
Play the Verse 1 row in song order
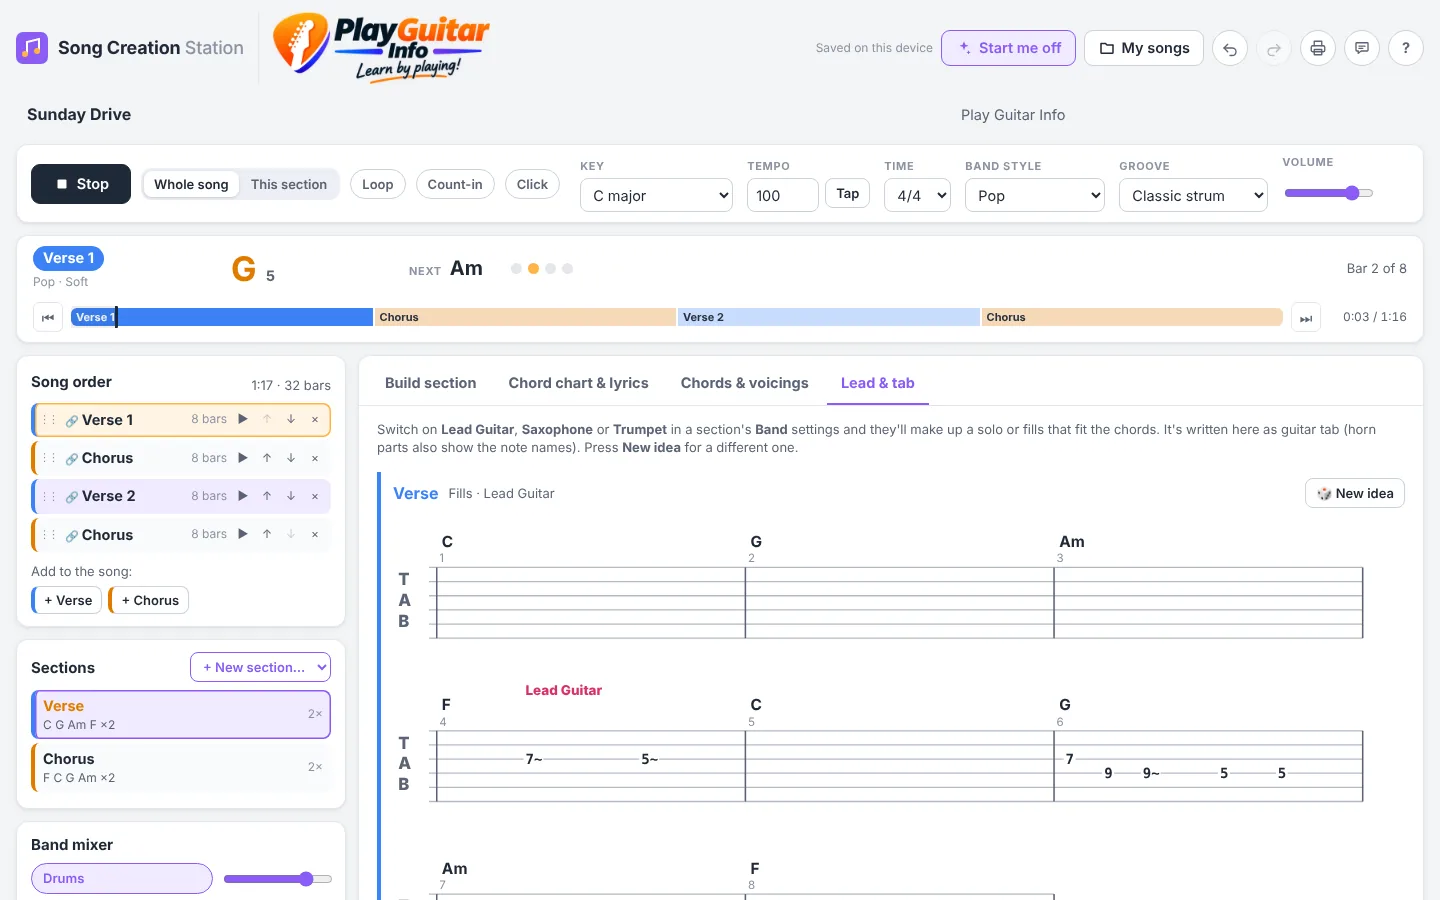(x=242, y=419)
